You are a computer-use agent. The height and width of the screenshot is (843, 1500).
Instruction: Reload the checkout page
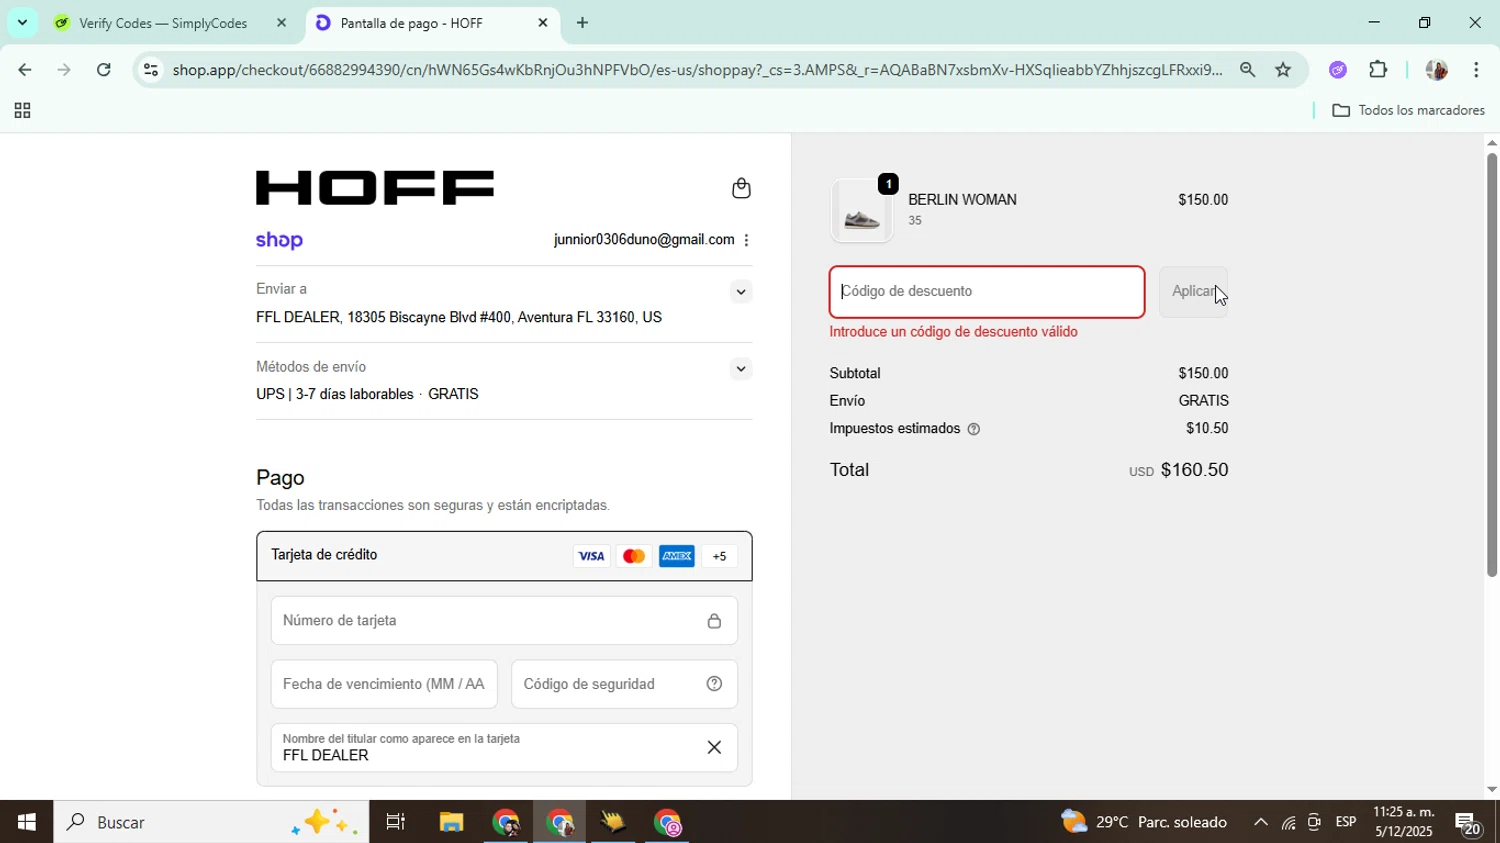pyautogui.click(x=104, y=70)
